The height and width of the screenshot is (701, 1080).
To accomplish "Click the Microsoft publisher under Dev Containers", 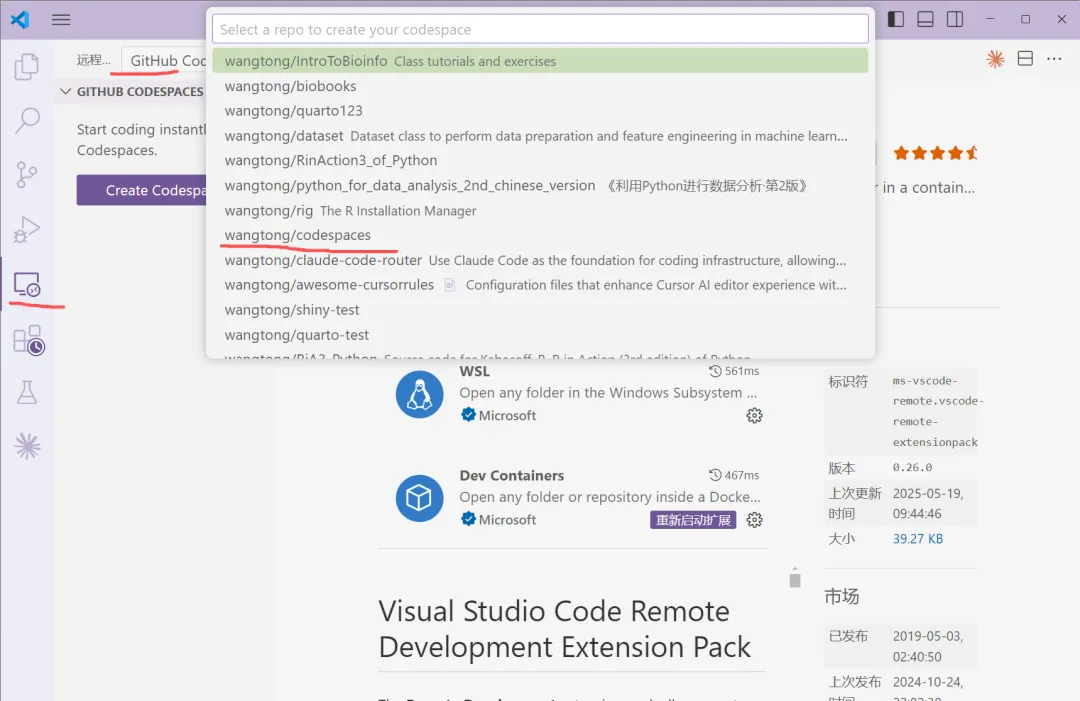I will (507, 520).
